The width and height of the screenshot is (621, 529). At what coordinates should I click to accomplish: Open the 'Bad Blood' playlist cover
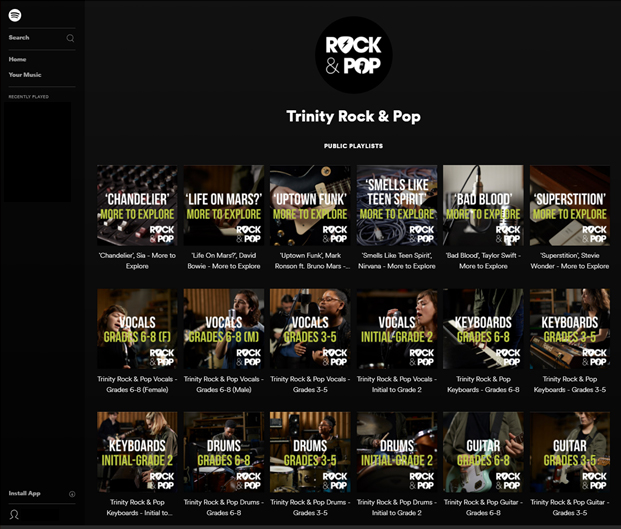[483, 206]
